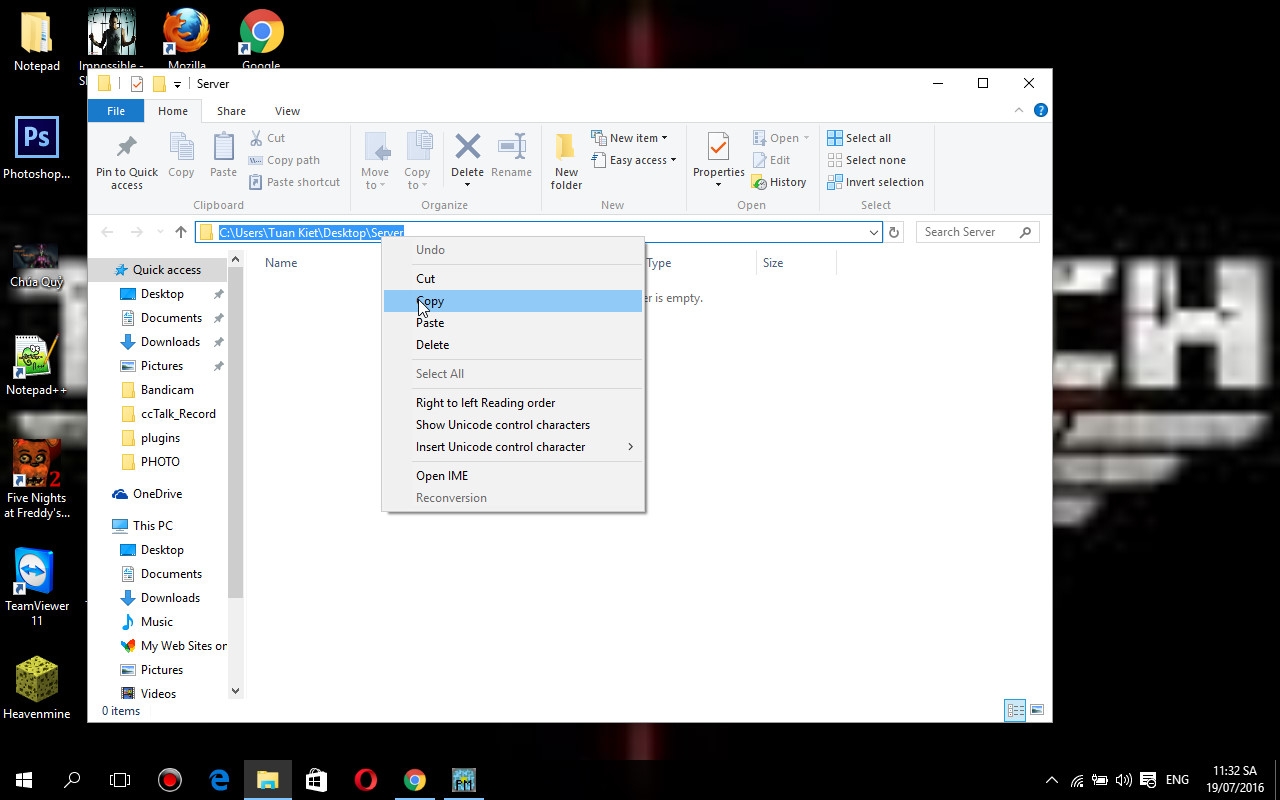Click Invert selection in ribbon
This screenshot has width=1280, height=800.
point(875,182)
